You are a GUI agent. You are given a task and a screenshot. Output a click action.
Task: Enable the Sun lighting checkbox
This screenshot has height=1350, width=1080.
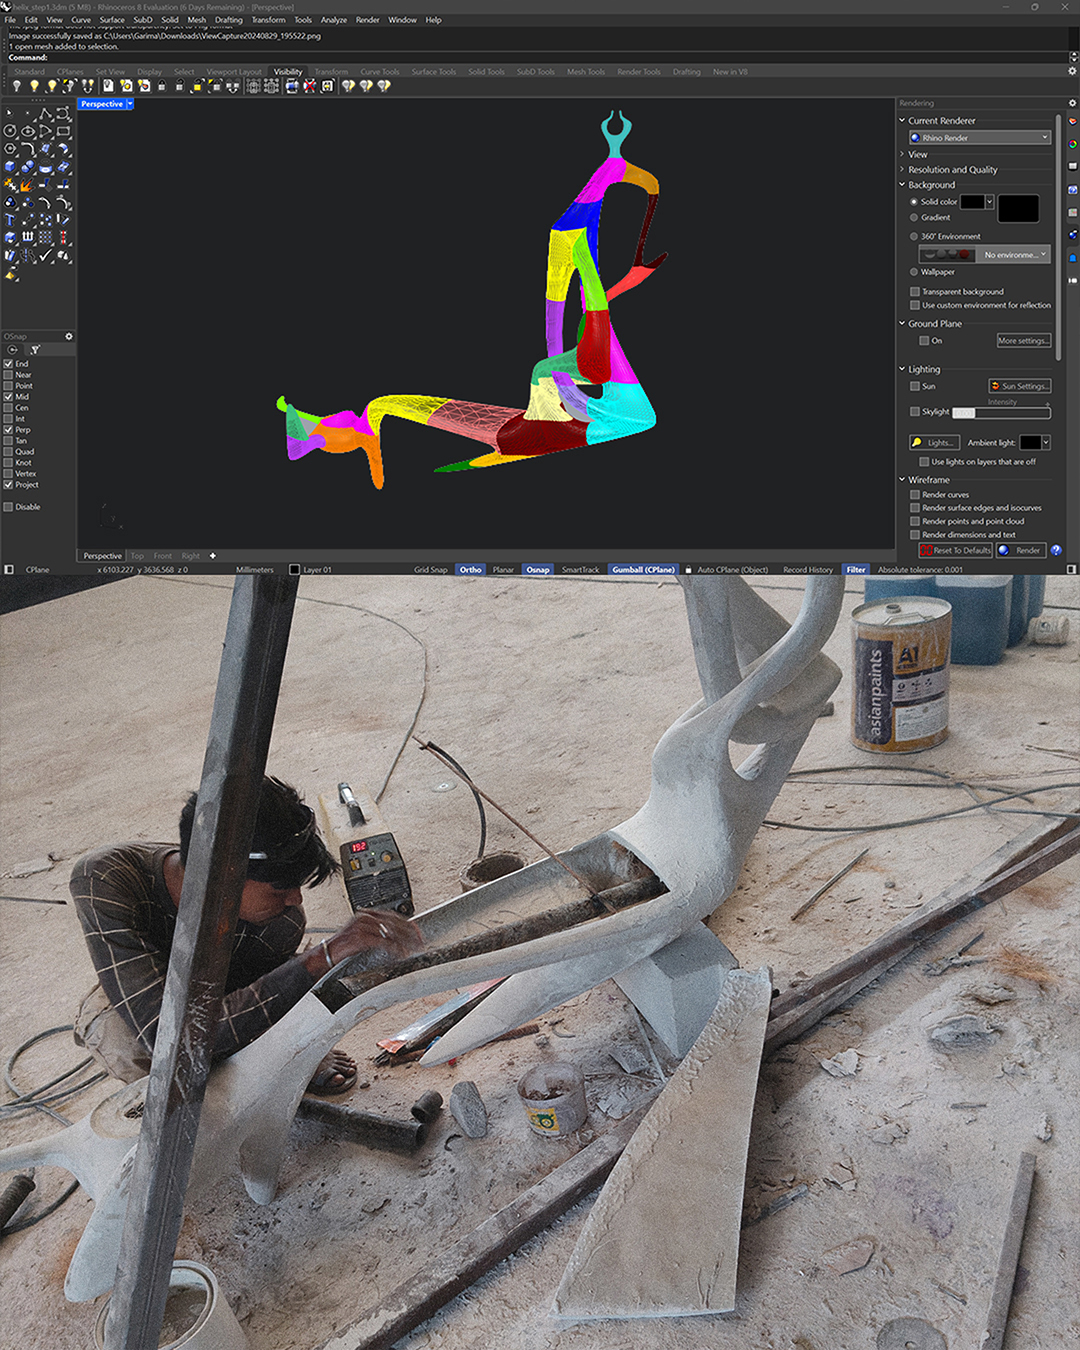[915, 386]
